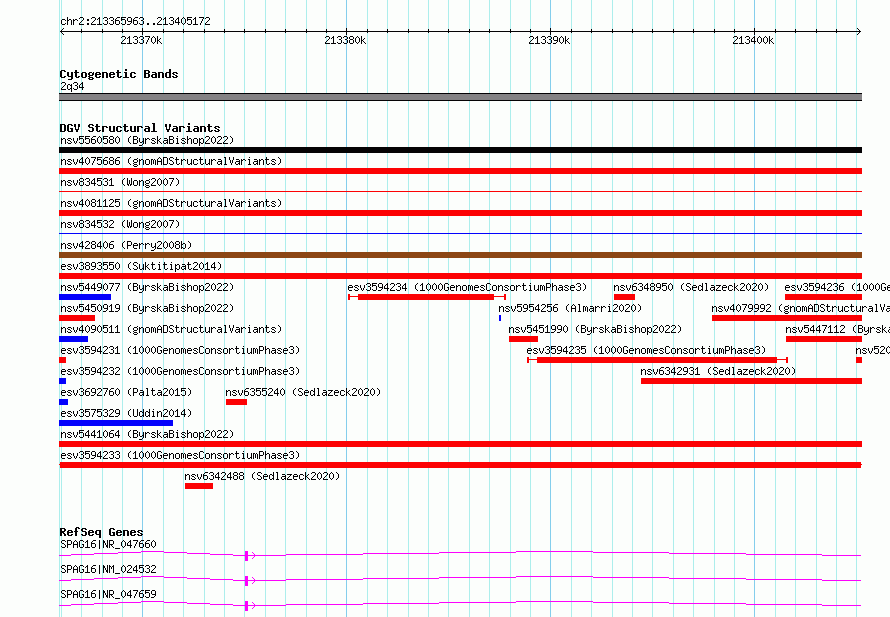890x617 pixels.
Task: Open the nsv4081125 (gnomADStructuralVariants) variant label
Action: 171,203
